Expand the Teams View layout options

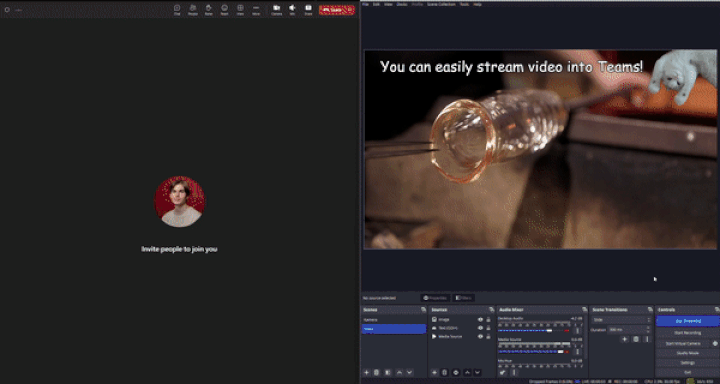[240, 9]
